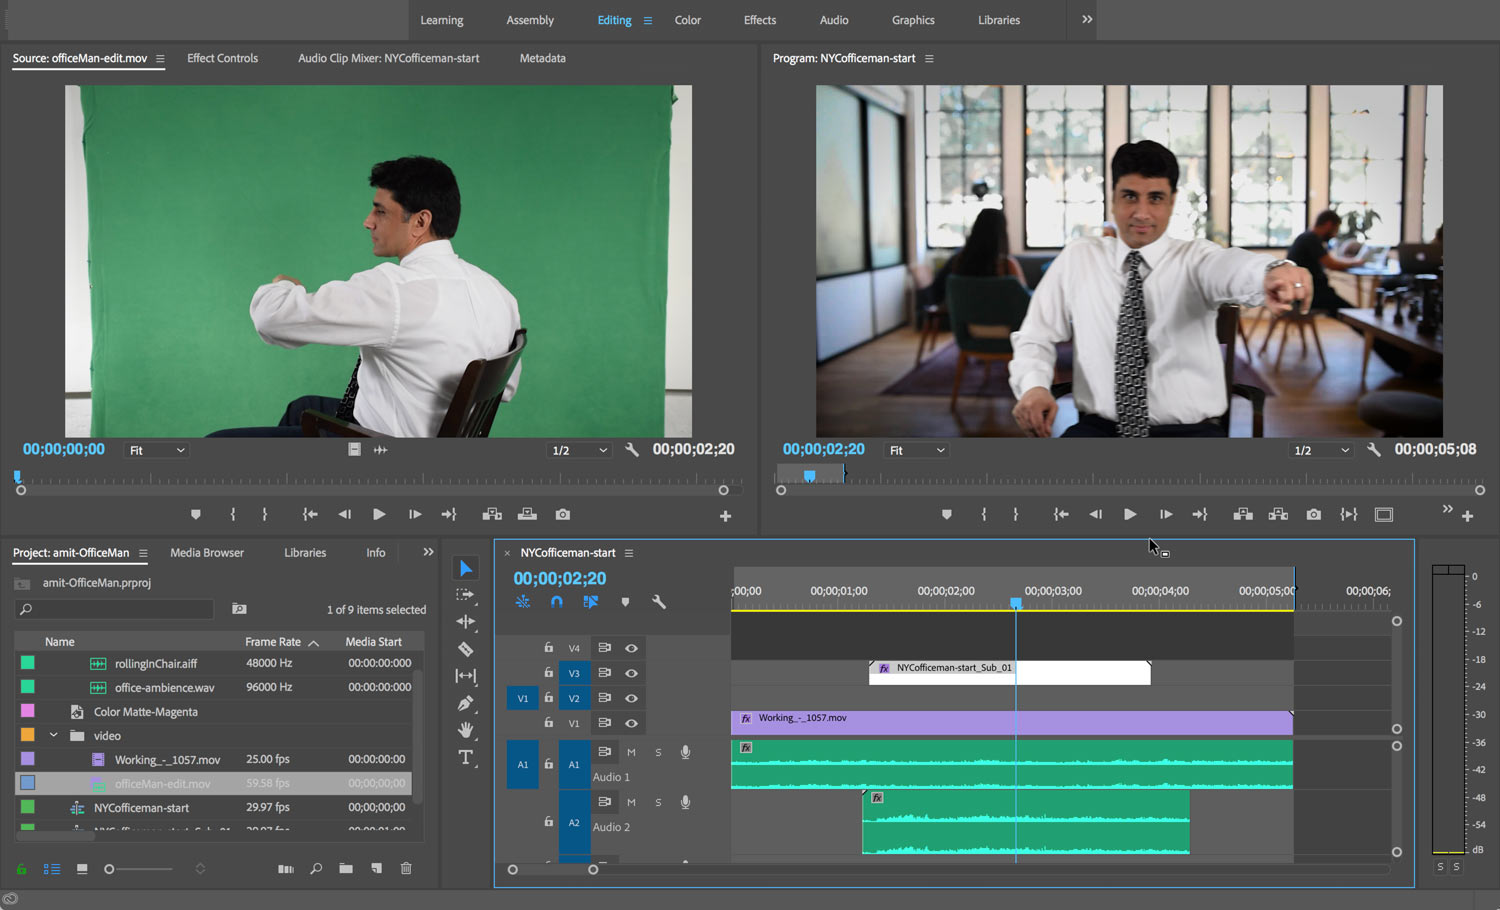Solo the Audio 2 track
The image size is (1500, 910).
[x=657, y=801]
